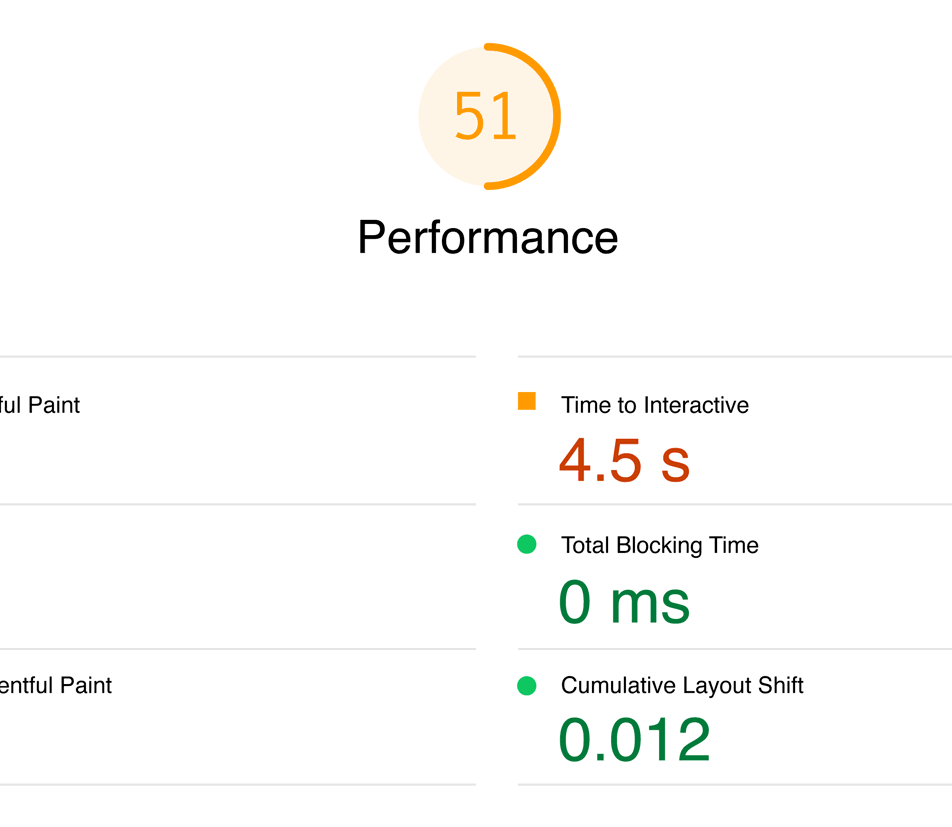This screenshot has height=827, width=952.
Task: Click the 51 score inside the gauge
Action: 486,117
